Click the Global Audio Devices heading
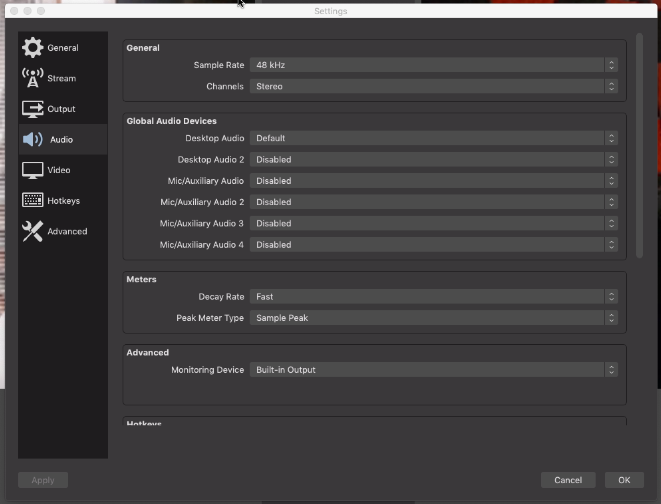Viewport: 661px width, 504px height. coord(172,121)
